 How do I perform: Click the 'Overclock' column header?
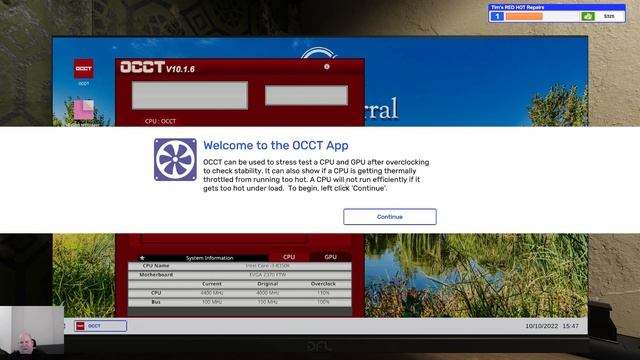323,284
